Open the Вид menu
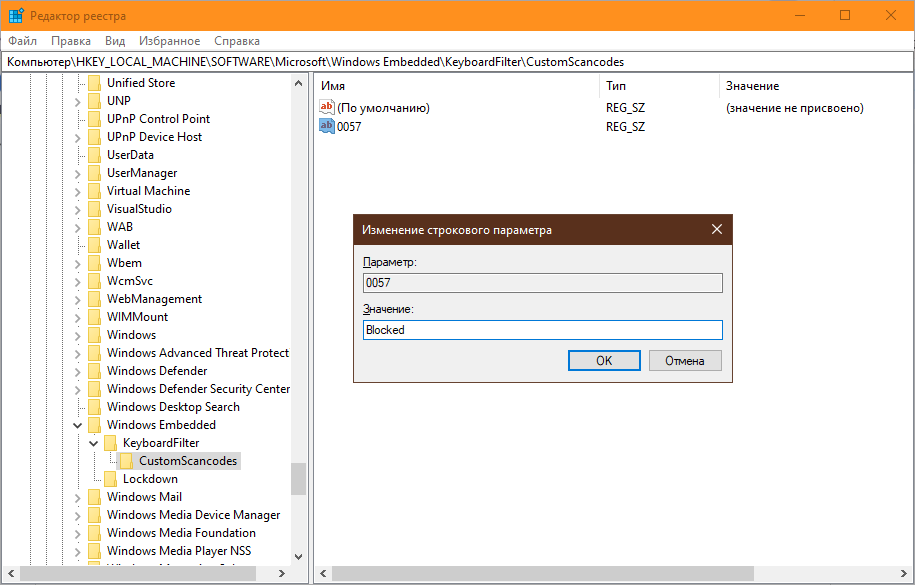This screenshot has width=915, height=585. pyautogui.click(x=115, y=41)
